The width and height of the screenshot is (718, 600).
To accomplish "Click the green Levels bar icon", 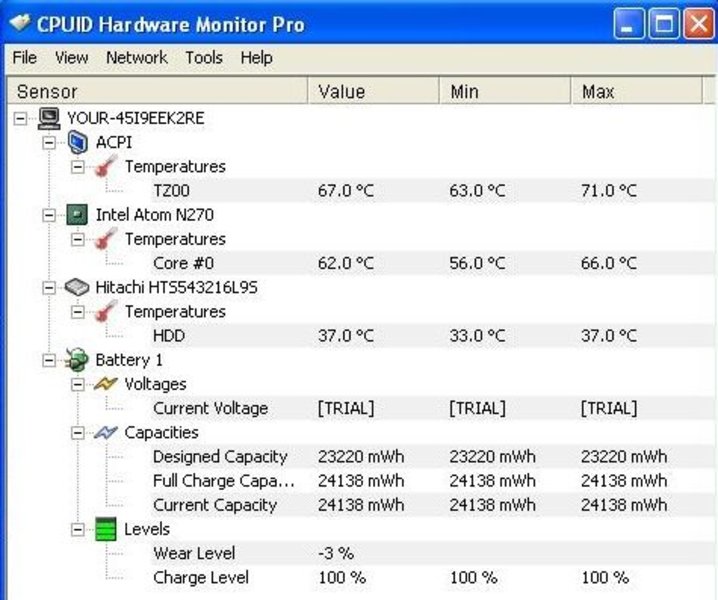I will [x=106, y=529].
